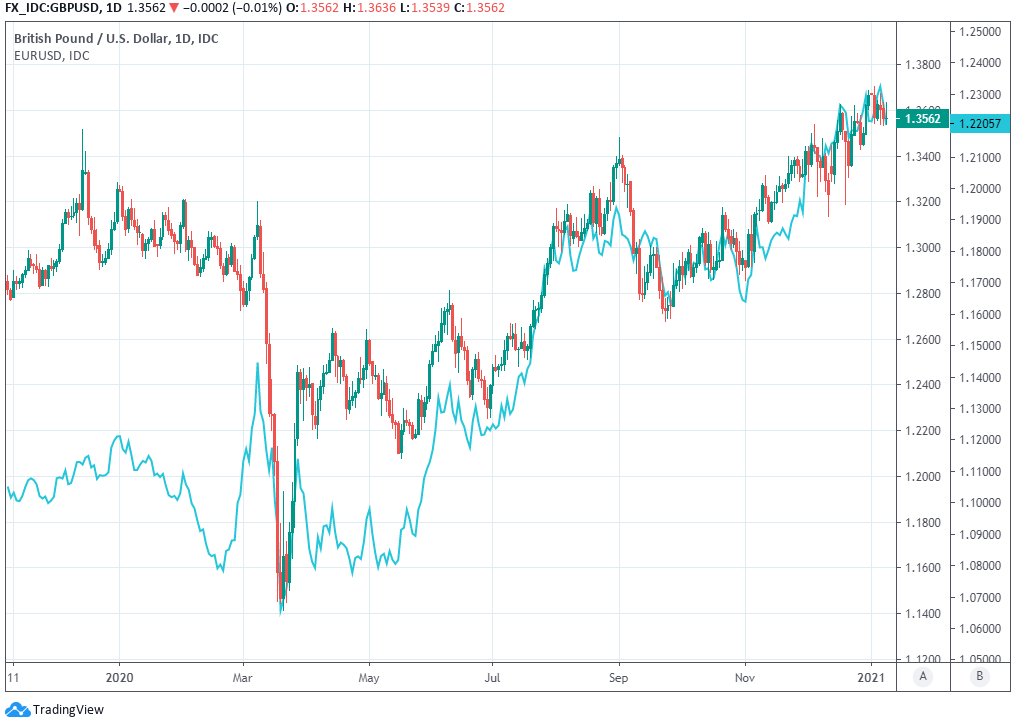Click the TradingView cloud logo icon
The image size is (1015, 722).
(x=18, y=710)
